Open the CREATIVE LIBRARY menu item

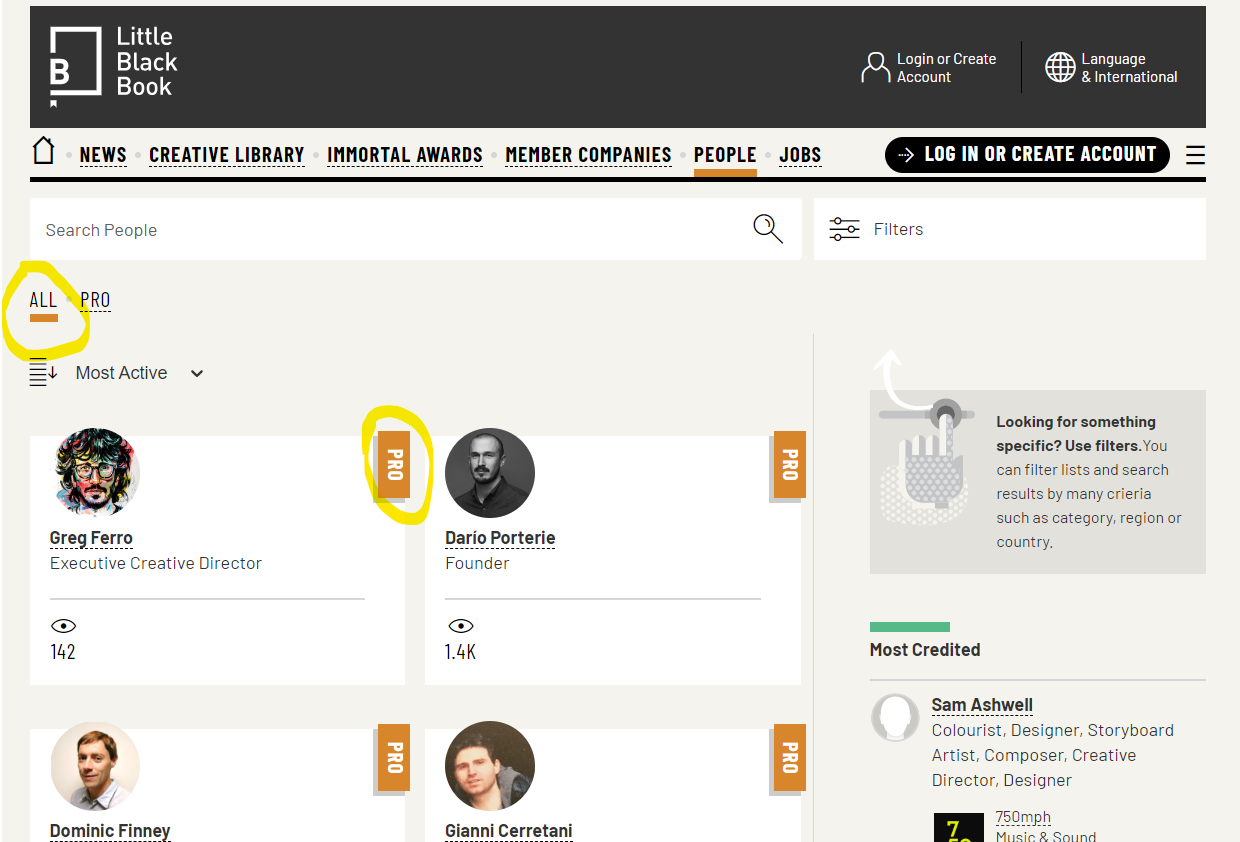[x=227, y=155]
